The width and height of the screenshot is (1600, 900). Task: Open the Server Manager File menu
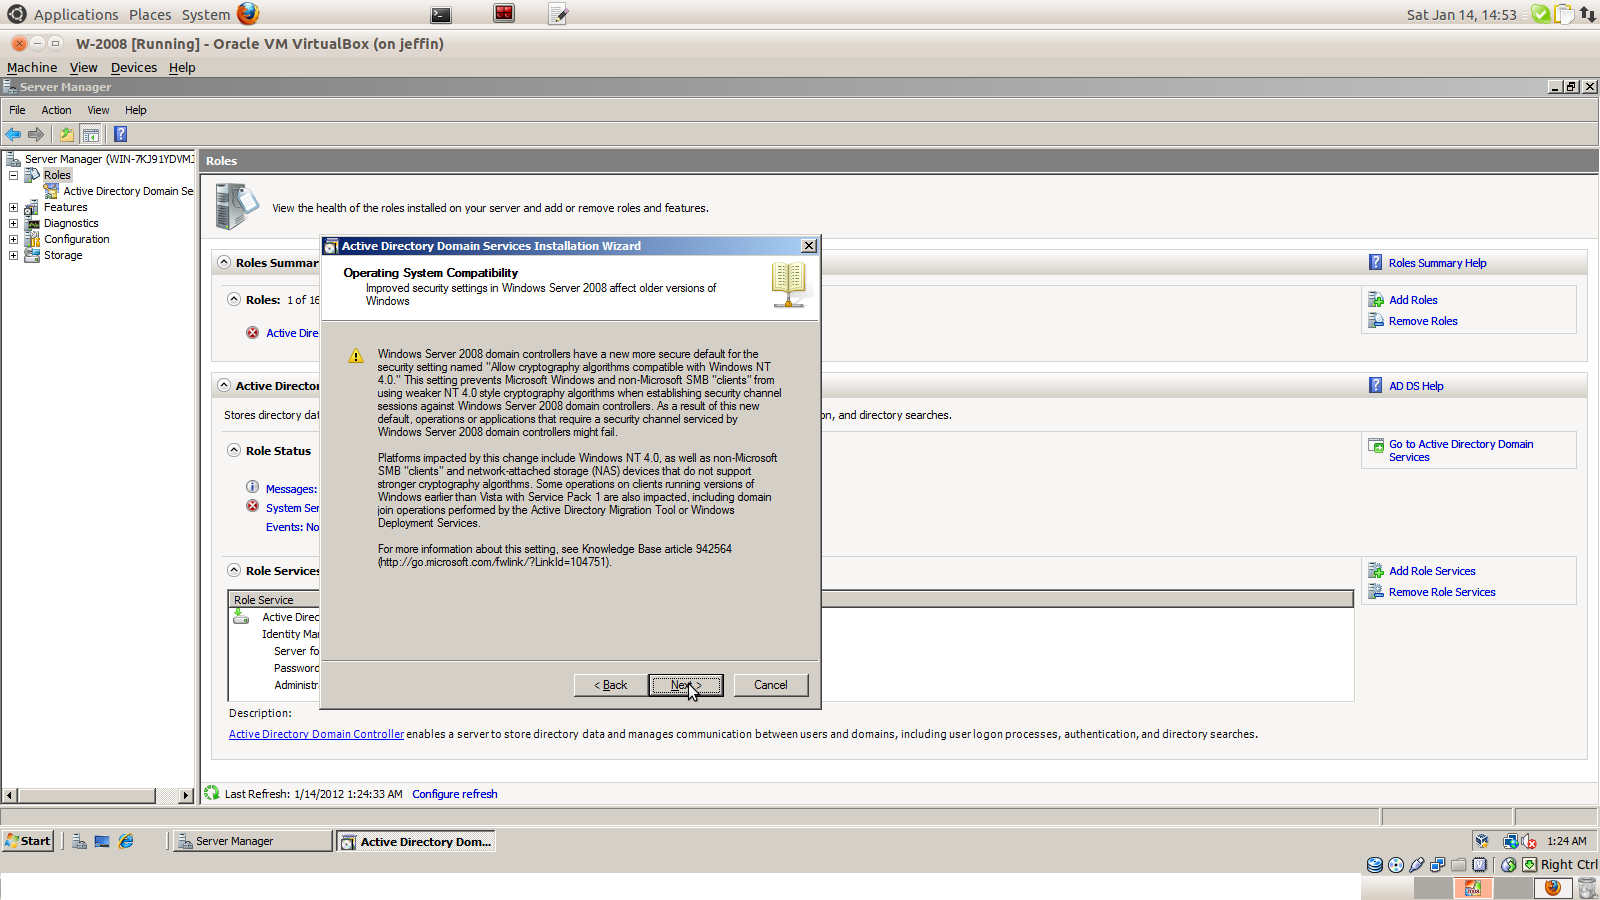[17, 110]
